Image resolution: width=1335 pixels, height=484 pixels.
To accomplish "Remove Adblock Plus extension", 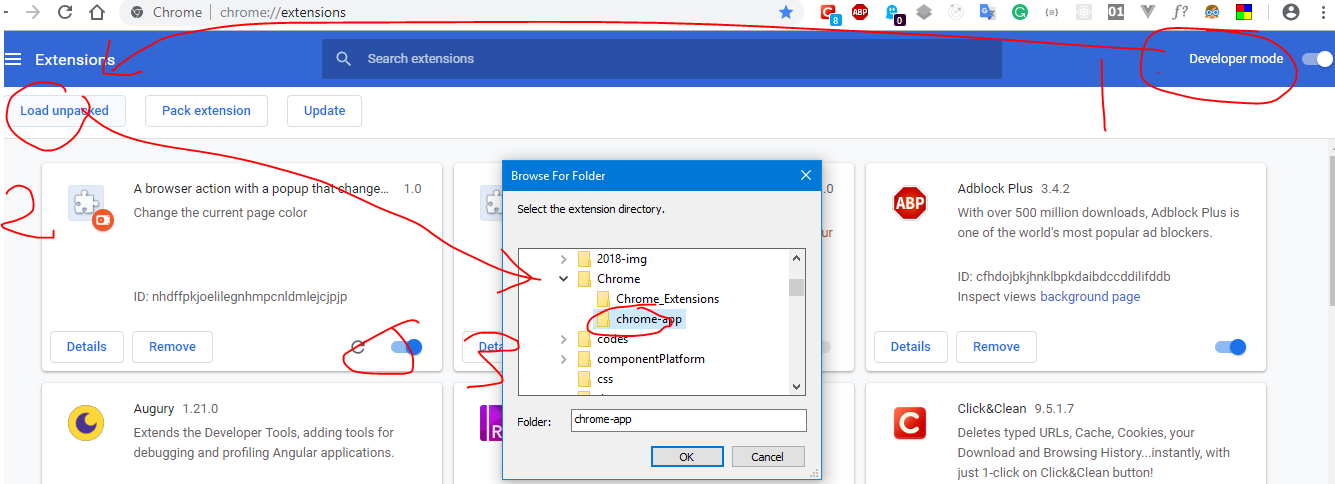I will tap(996, 347).
